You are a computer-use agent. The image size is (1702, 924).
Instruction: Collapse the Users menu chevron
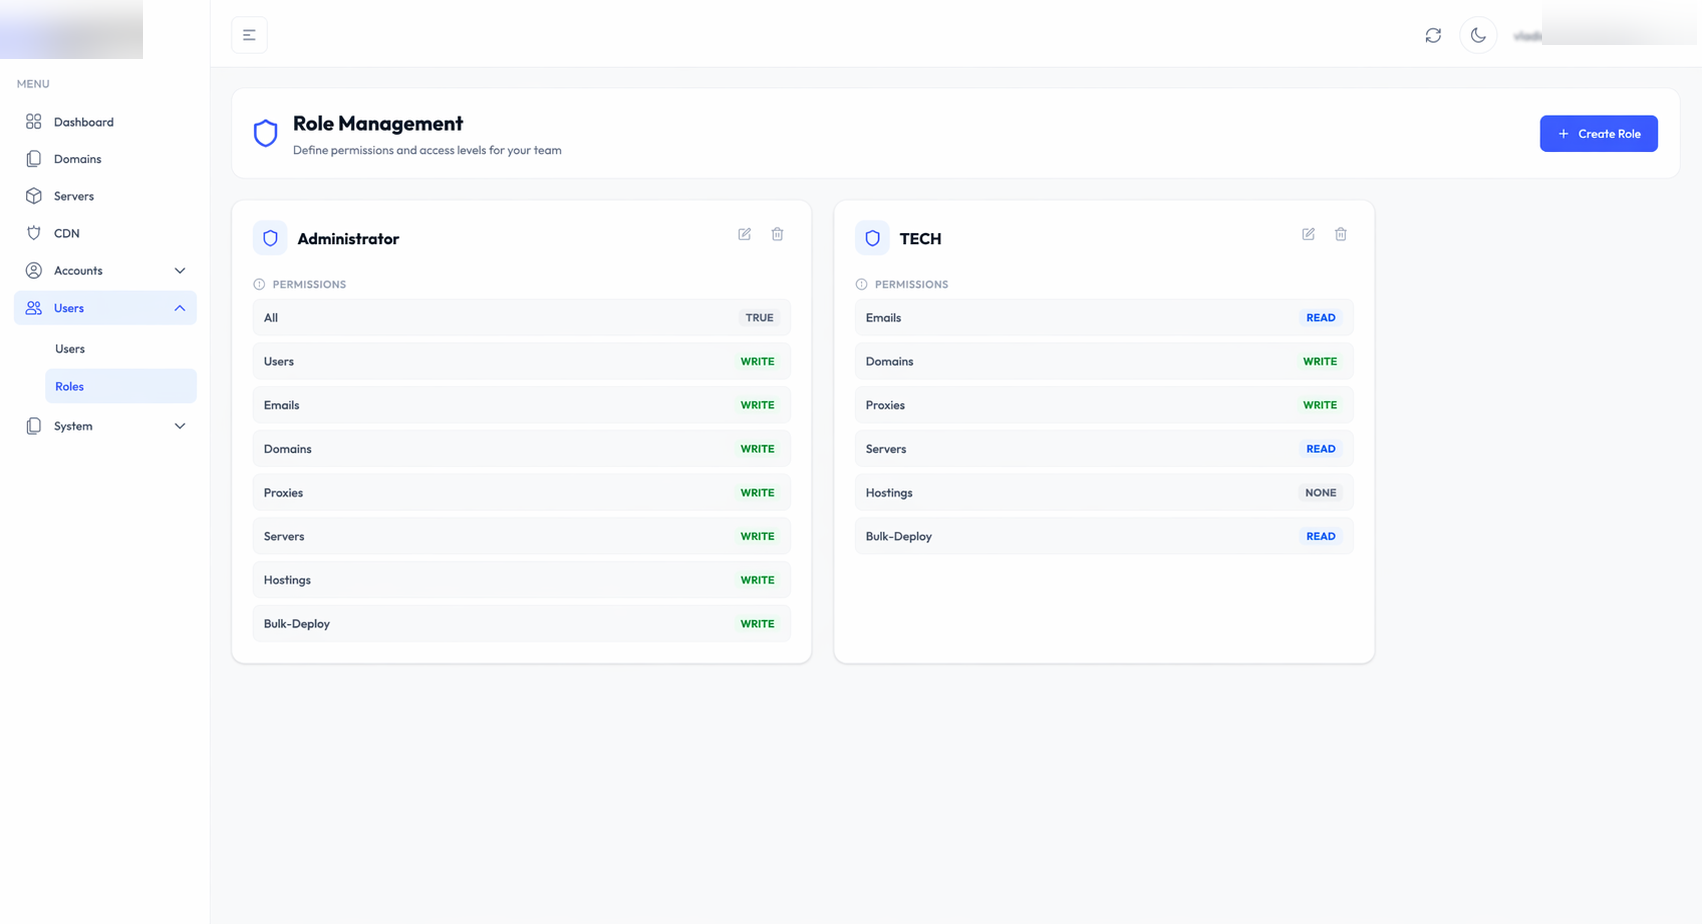point(180,308)
